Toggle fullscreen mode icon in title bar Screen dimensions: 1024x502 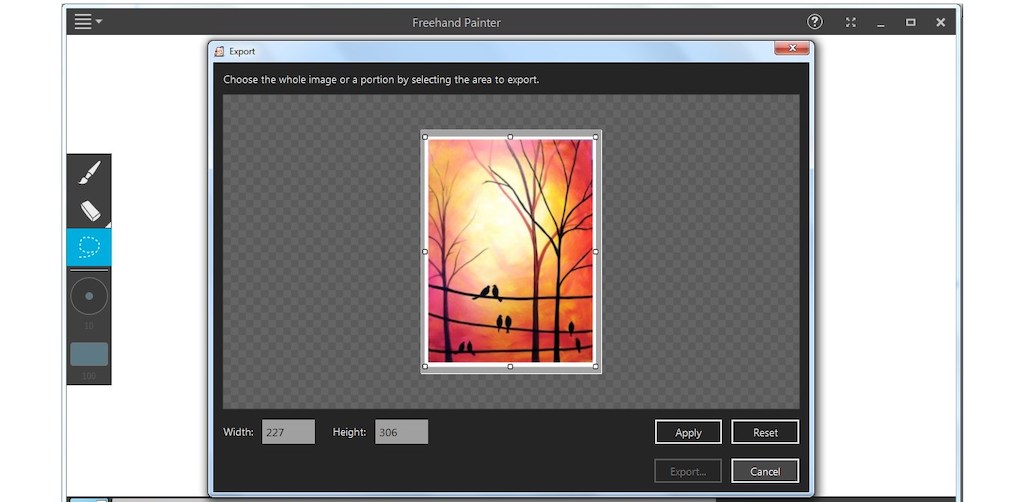[x=850, y=22]
